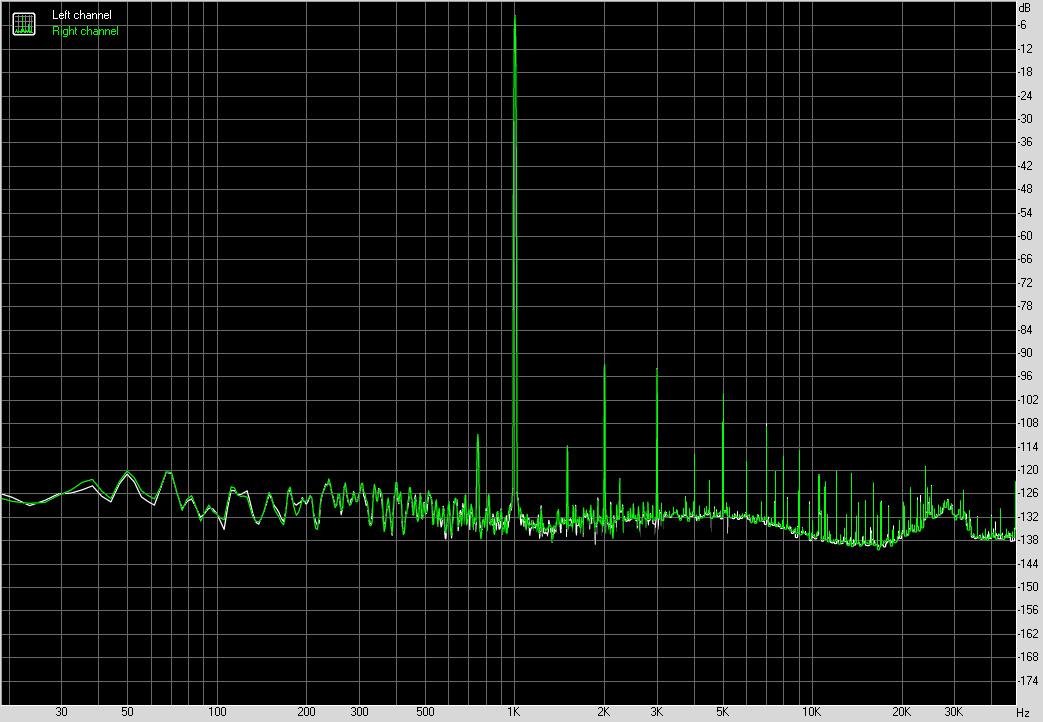
Task: Click the 10K label on the frequency axis
Action: coord(812,712)
